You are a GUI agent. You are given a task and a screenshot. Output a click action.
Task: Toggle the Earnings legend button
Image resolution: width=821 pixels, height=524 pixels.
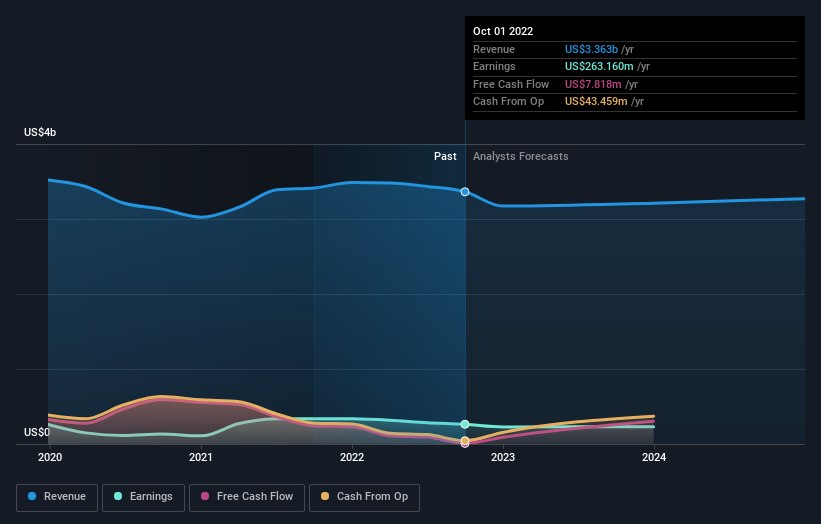pos(143,497)
